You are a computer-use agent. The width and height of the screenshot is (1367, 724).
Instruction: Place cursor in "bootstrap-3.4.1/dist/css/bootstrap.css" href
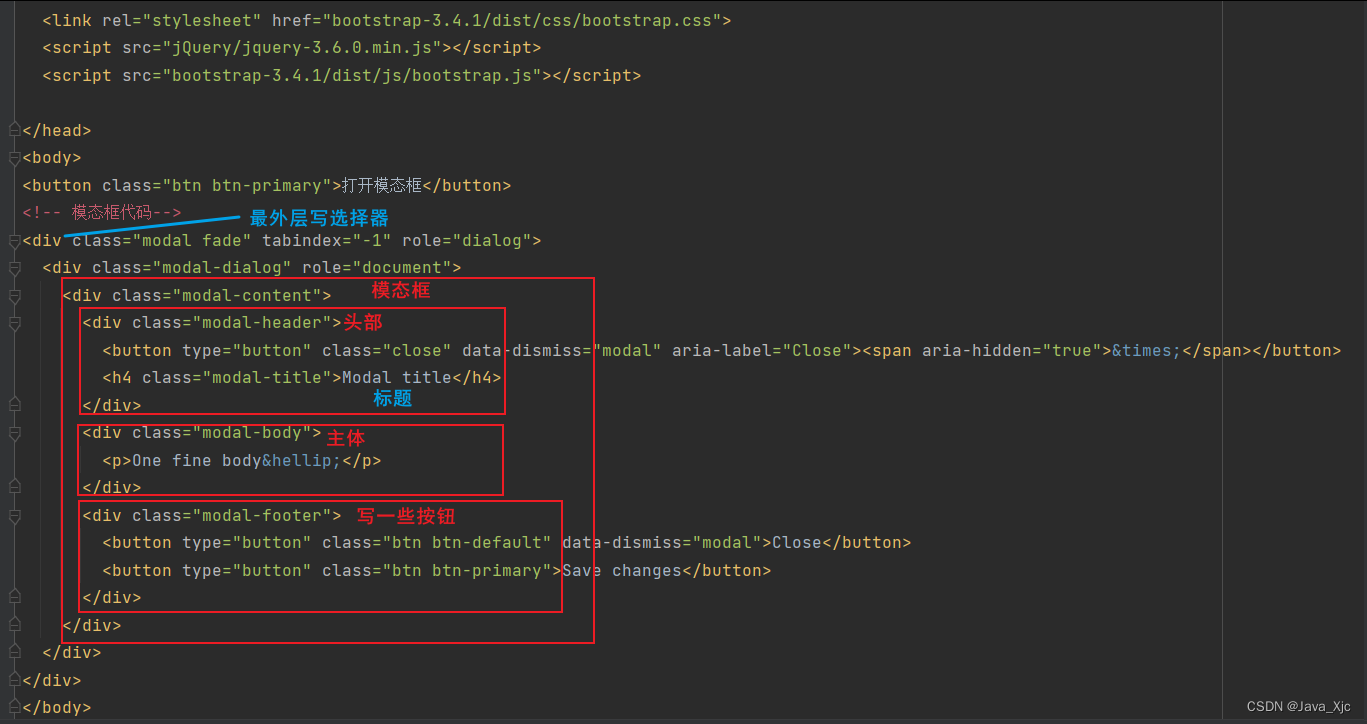(526, 20)
